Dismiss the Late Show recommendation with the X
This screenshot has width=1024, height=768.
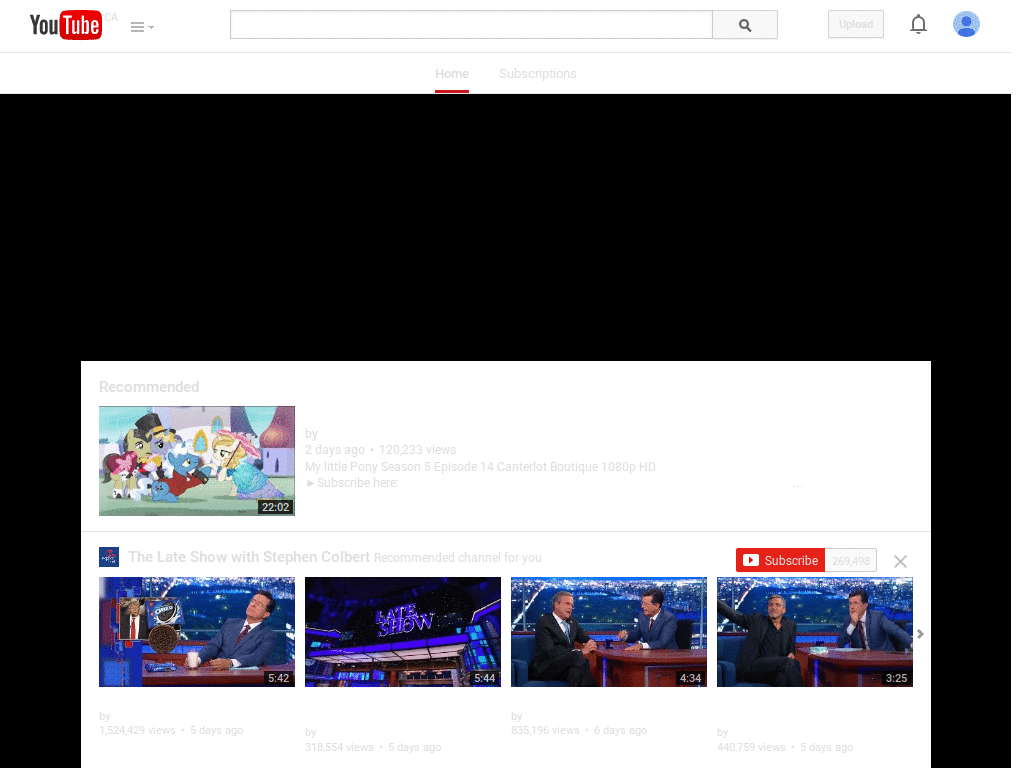(900, 561)
